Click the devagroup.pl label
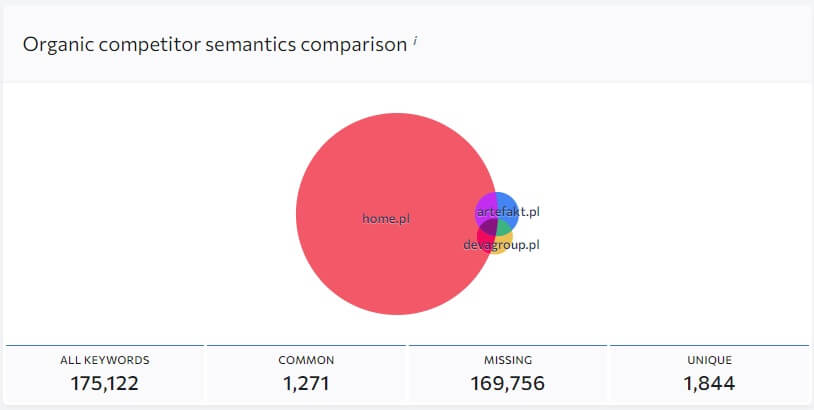The height and width of the screenshot is (410, 814). [502, 245]
